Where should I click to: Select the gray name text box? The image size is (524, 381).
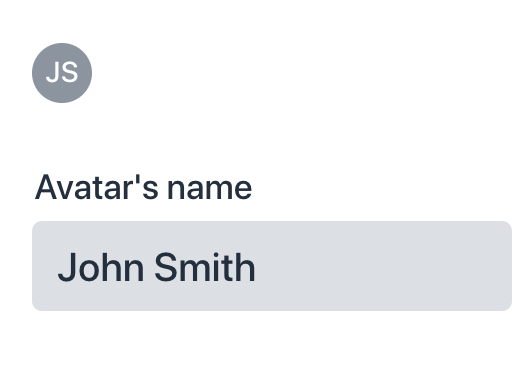272,266
